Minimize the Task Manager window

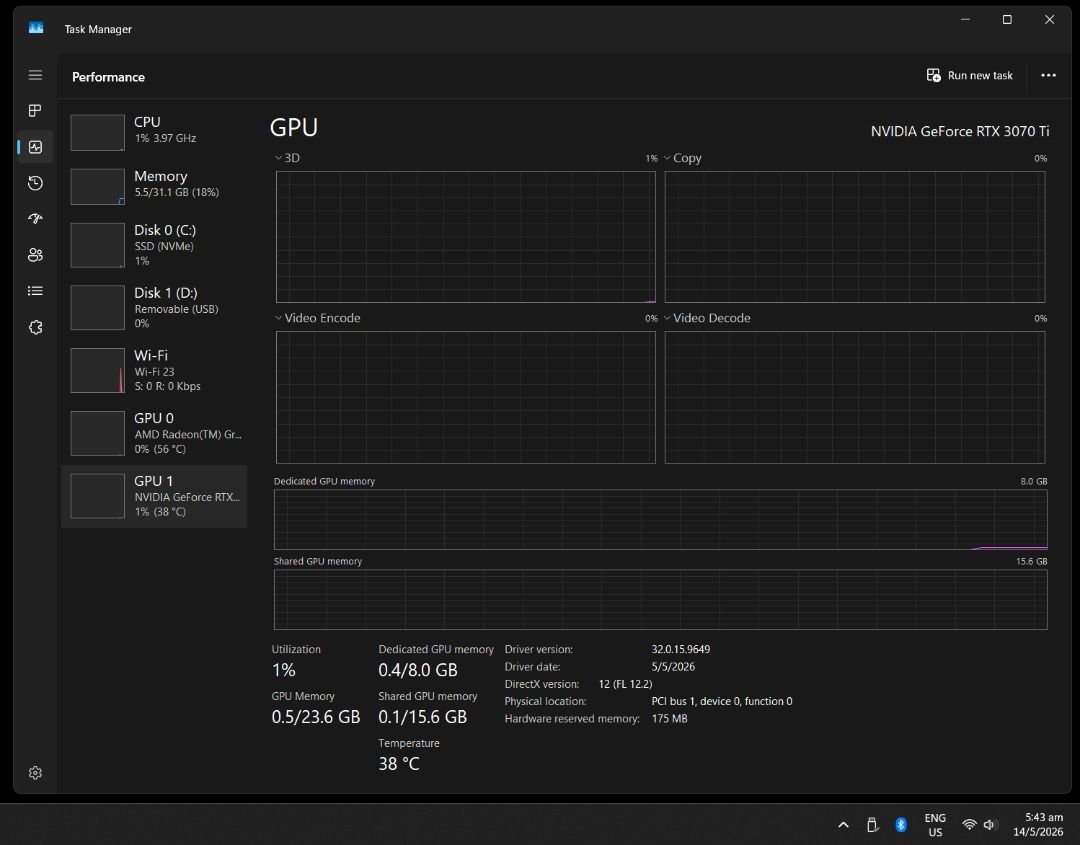pos(965,19)
